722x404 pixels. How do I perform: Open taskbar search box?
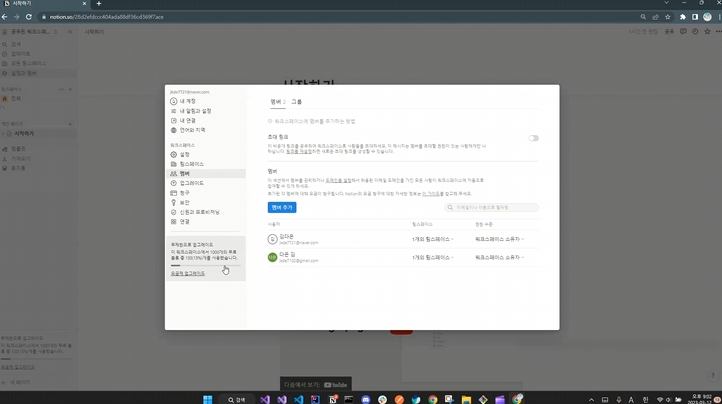tap(237, 399)
